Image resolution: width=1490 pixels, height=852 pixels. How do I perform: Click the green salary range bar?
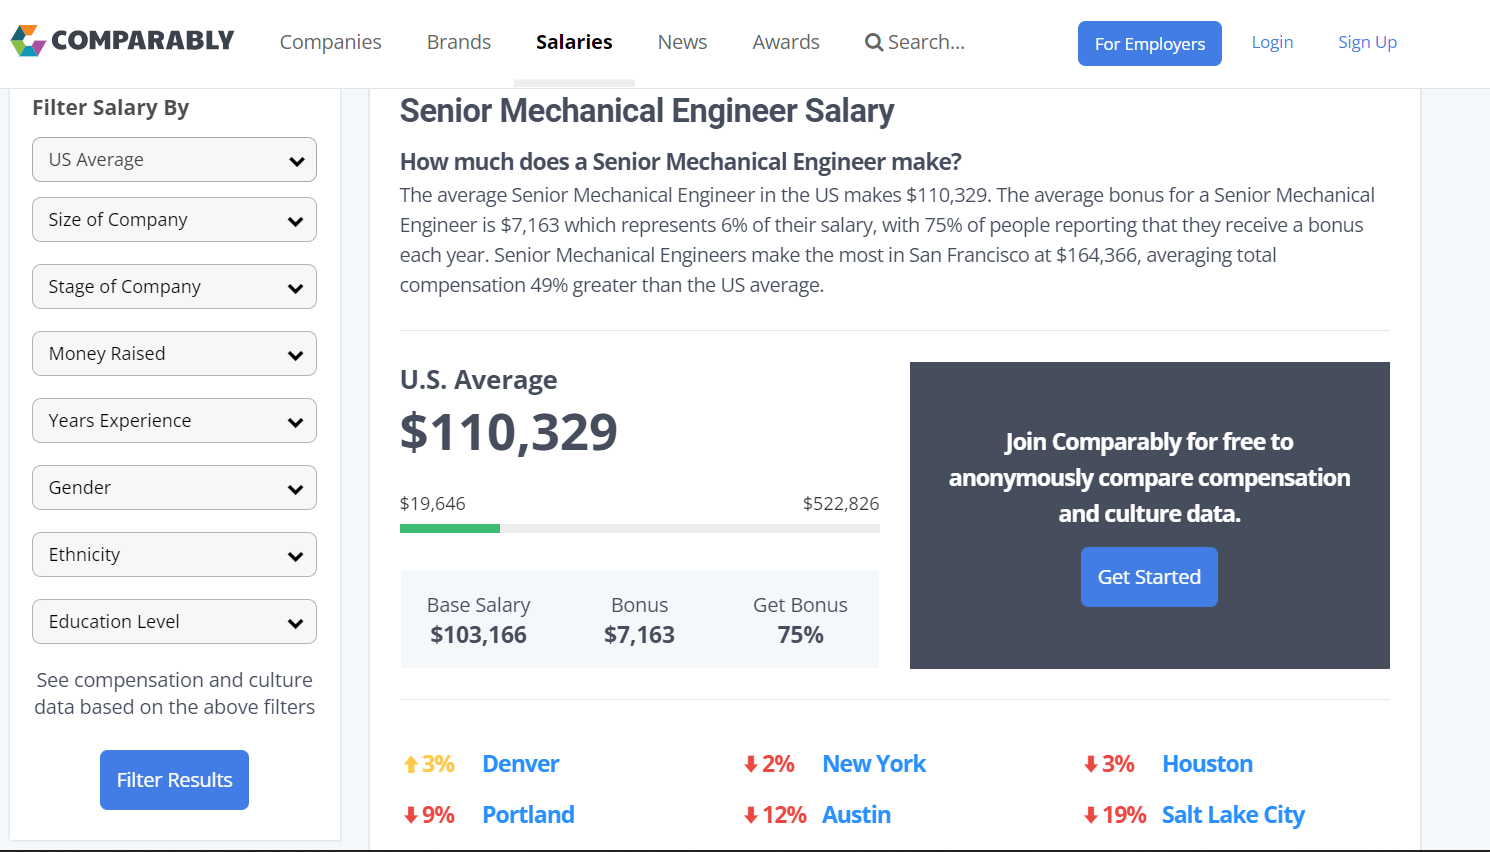450,529
